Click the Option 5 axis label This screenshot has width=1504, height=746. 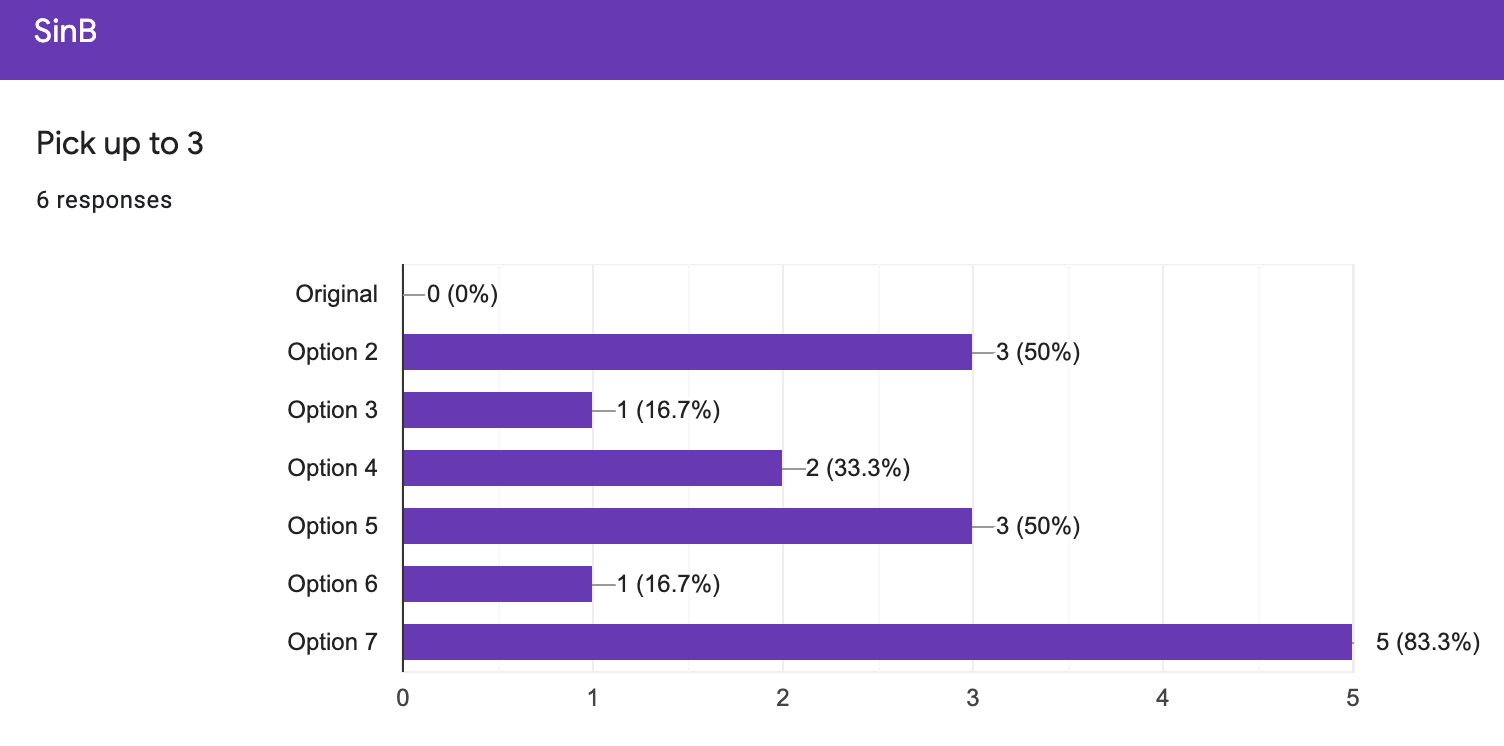tap(332, 526)
